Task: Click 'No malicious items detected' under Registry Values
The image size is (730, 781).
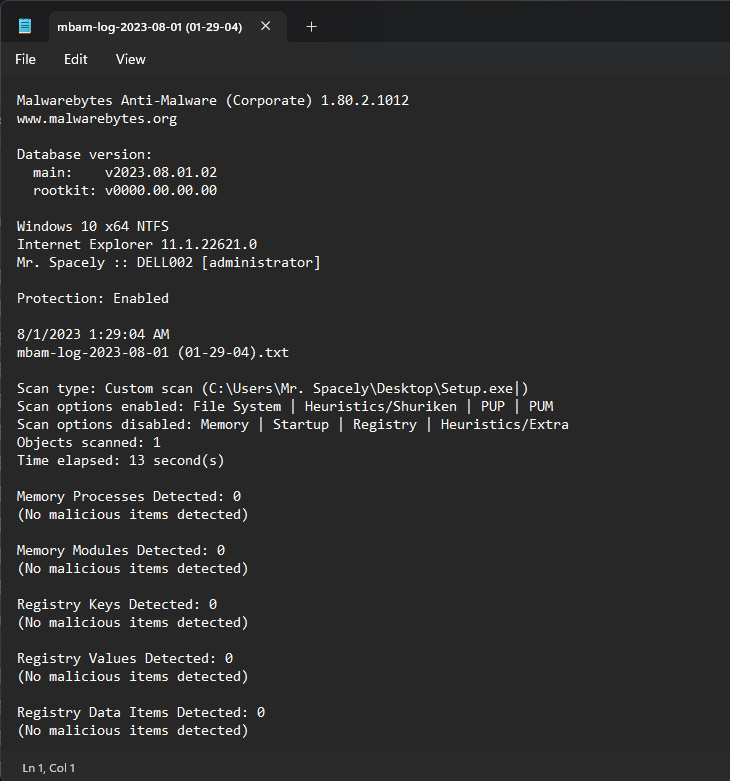Action: [x=132, y=676]
